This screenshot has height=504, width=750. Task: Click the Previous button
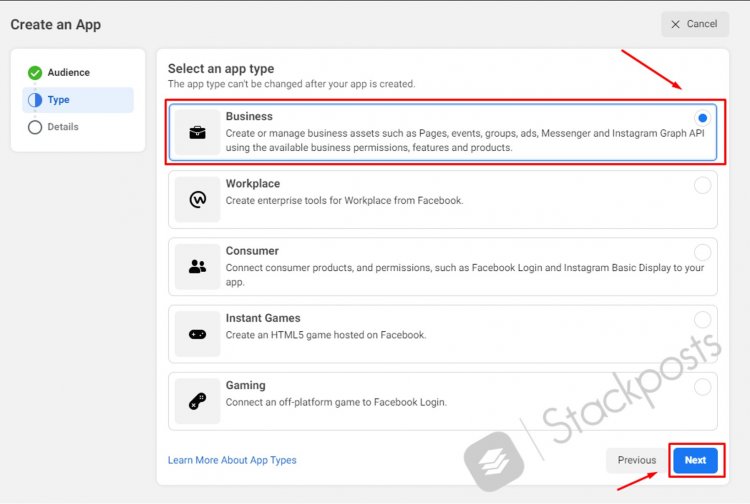[x=637, y=460]
